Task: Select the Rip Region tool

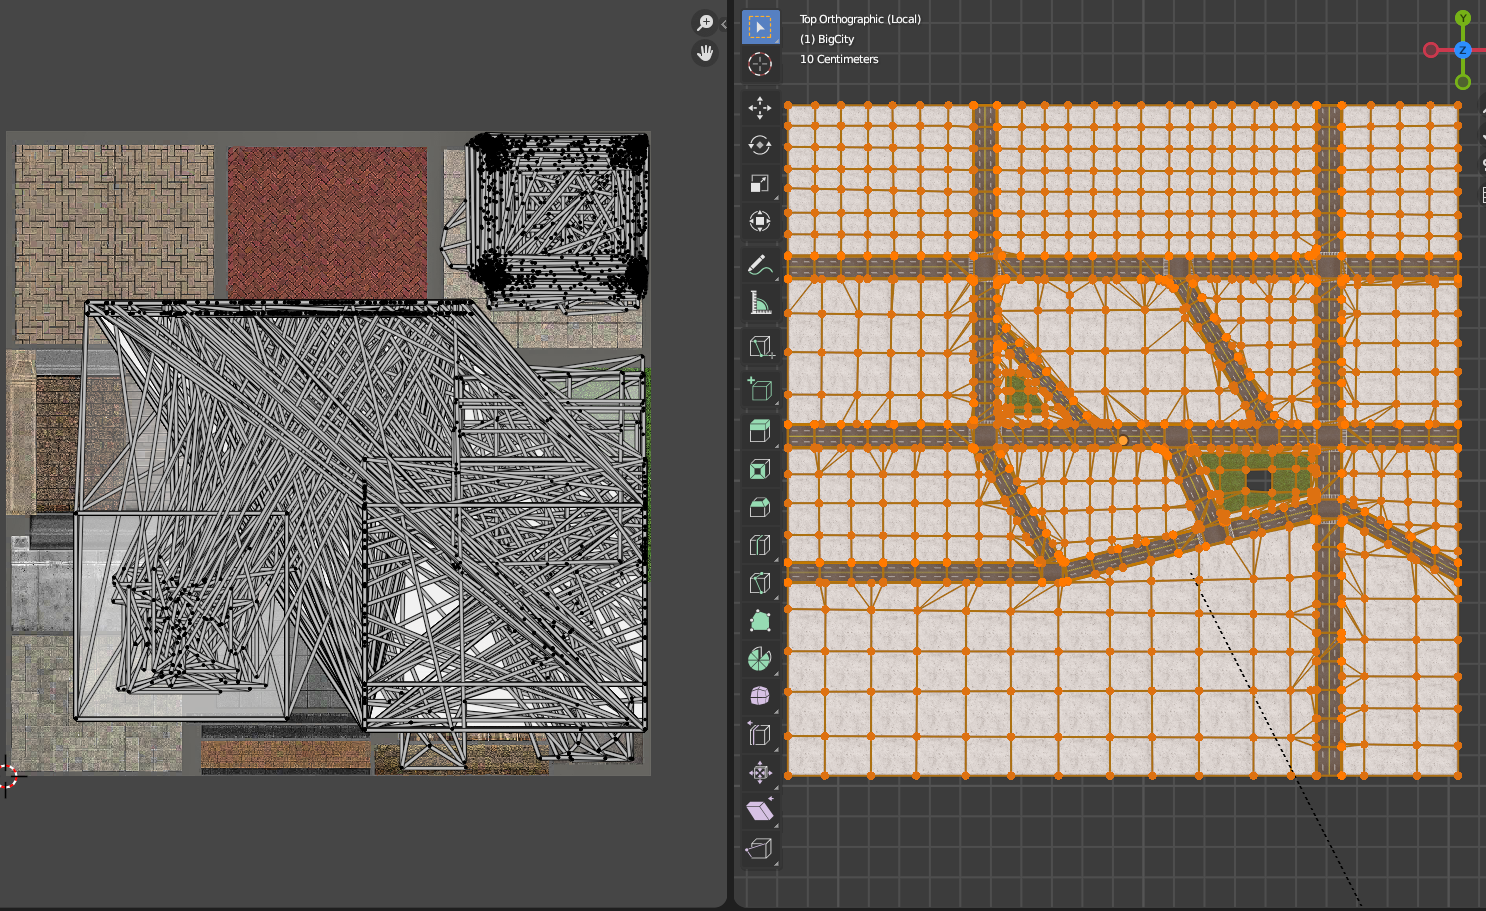Action: pyautogui.click(x=760, y=848)
